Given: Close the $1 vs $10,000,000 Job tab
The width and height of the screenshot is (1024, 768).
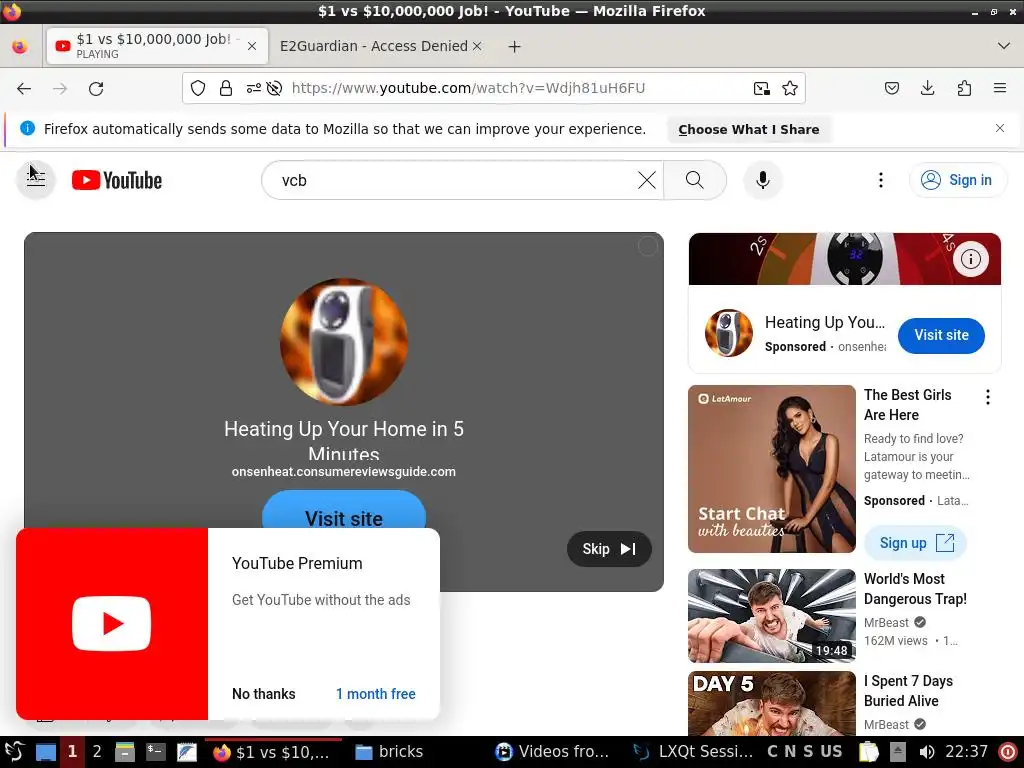Looking at the screenshot, I should tap(252, 46).
